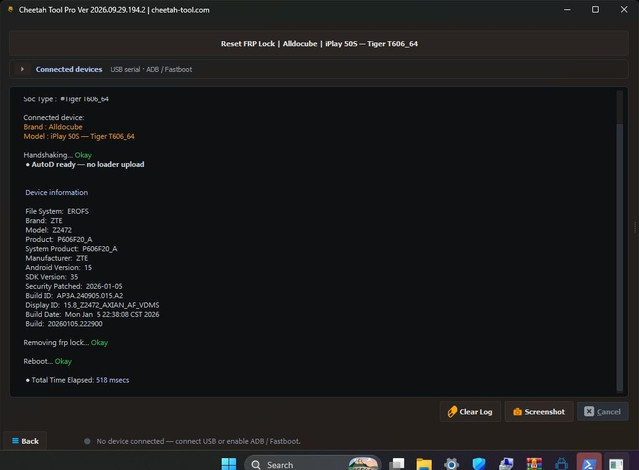Viewport: 639px width, 470px height.
Task: Click the 'Display ID: 15.8_Z2472_AXIAN_AF_VDMS' line
Action: pyautogui.click(x=92, y=305)
